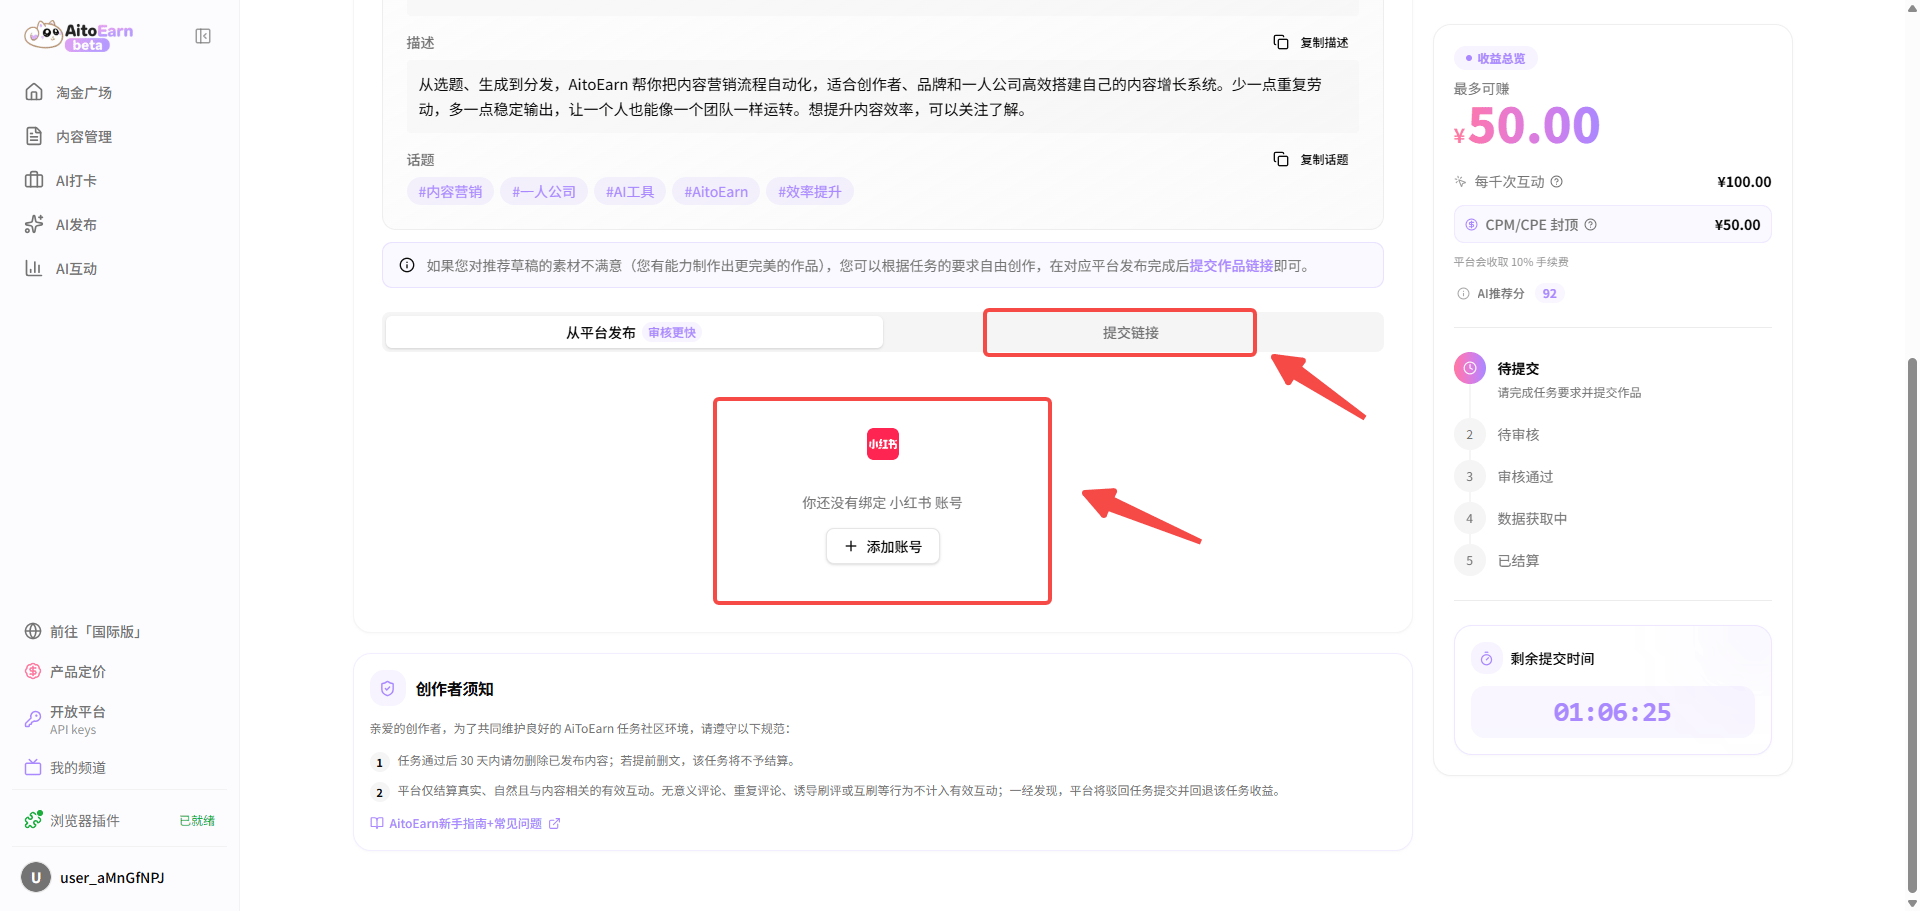Image resolution: width=1920 pixels, height=911 pixels.
Task: Click the 复制话题 label
Action: tap(1324, 159)
